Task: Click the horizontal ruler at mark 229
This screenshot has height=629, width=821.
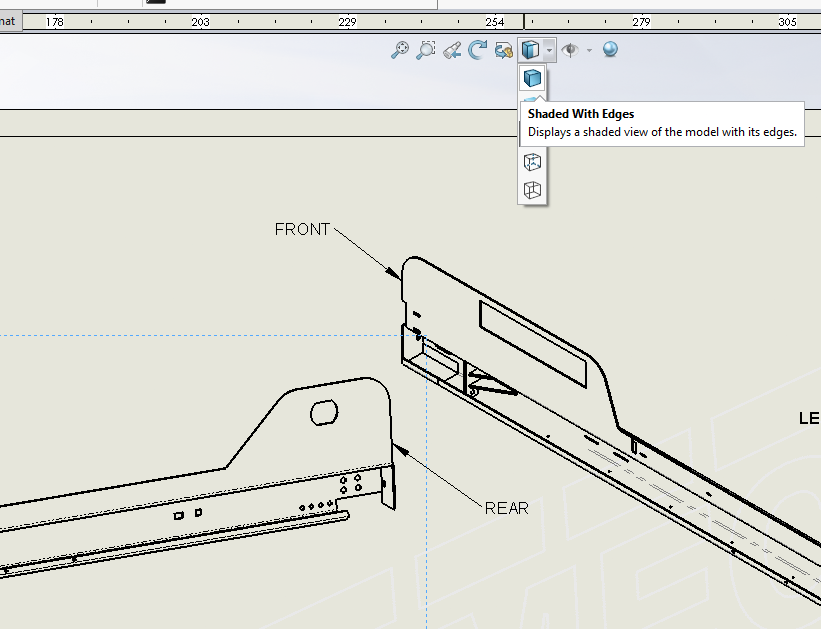Action: point(347,21)
